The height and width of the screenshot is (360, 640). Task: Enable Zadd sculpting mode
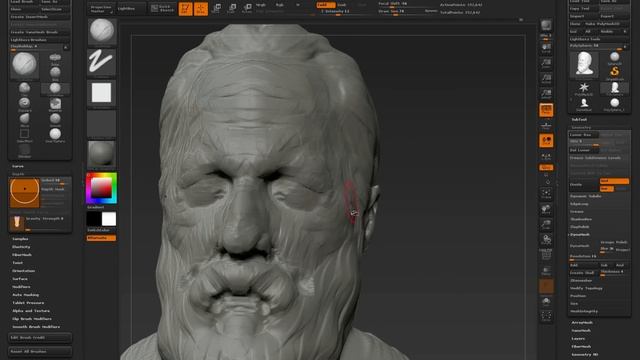[x=326, y=5]
